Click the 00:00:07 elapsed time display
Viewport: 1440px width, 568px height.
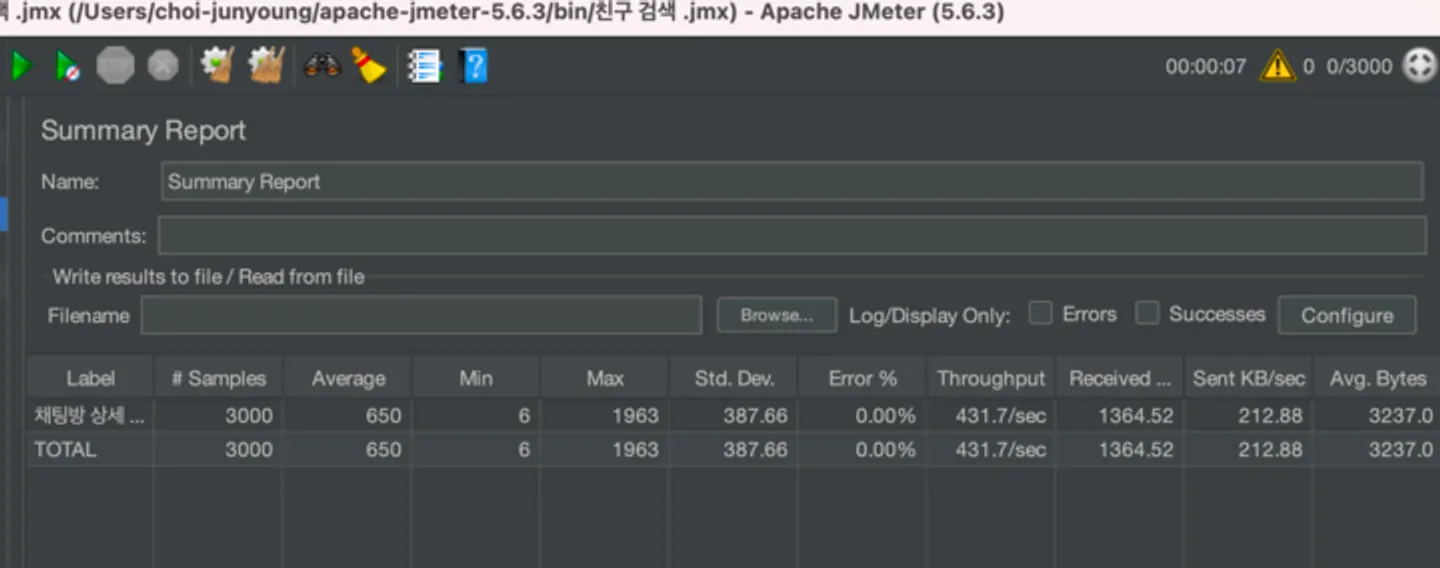tap(1206, 67)
